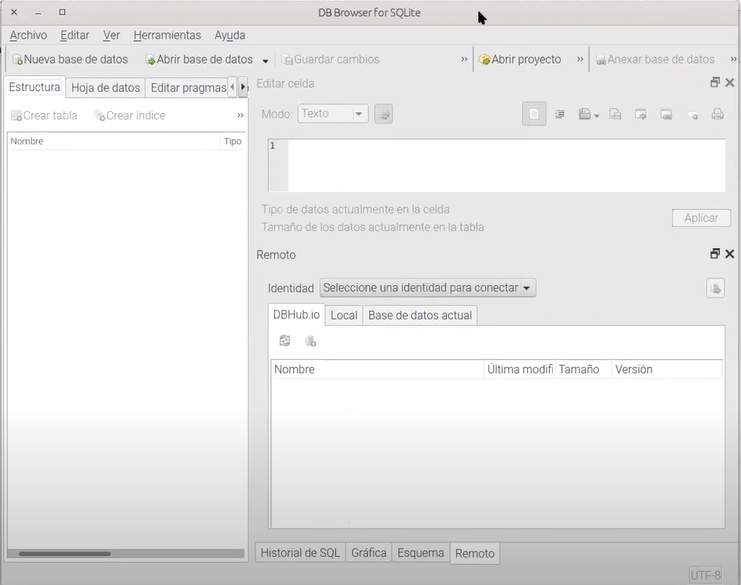
Task: Click the Nueva base de datos icon
Action: tap(18, 60)
